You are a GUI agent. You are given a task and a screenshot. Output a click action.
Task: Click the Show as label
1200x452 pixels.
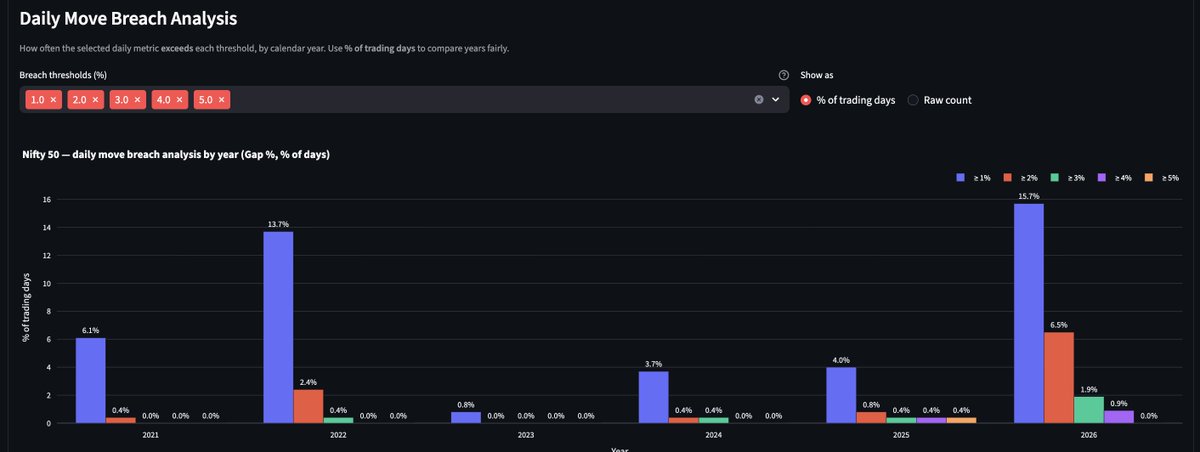click(x=818, y=75)
